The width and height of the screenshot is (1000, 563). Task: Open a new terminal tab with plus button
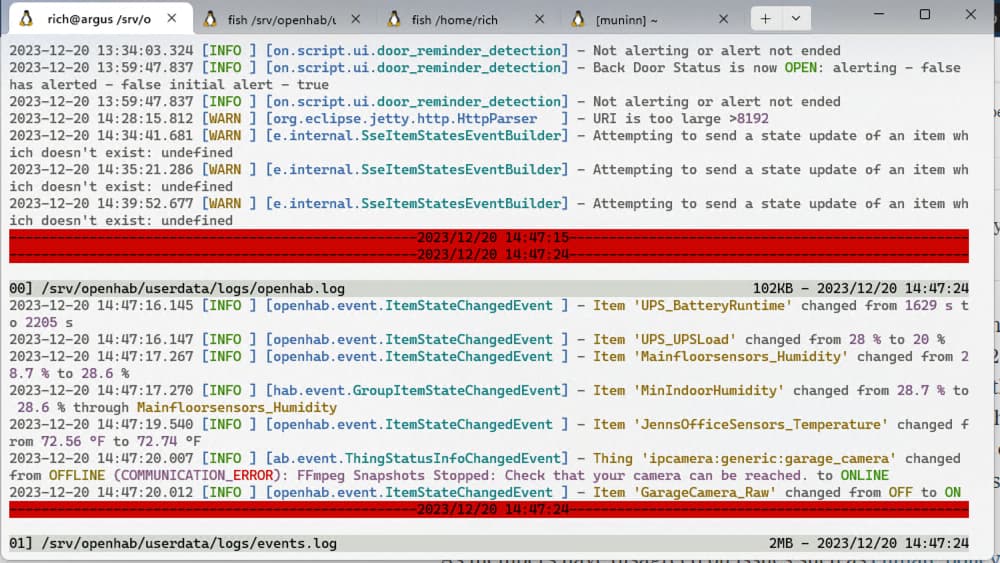765,19
